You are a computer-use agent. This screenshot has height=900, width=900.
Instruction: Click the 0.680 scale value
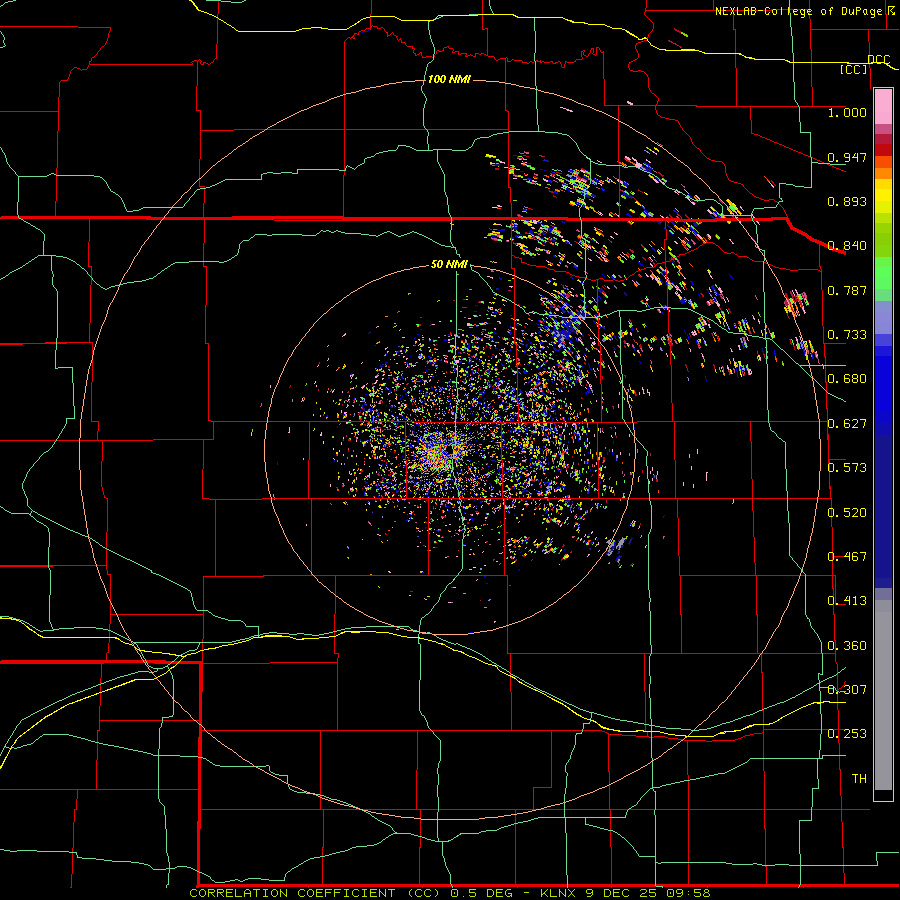click(x=847, y=379)
